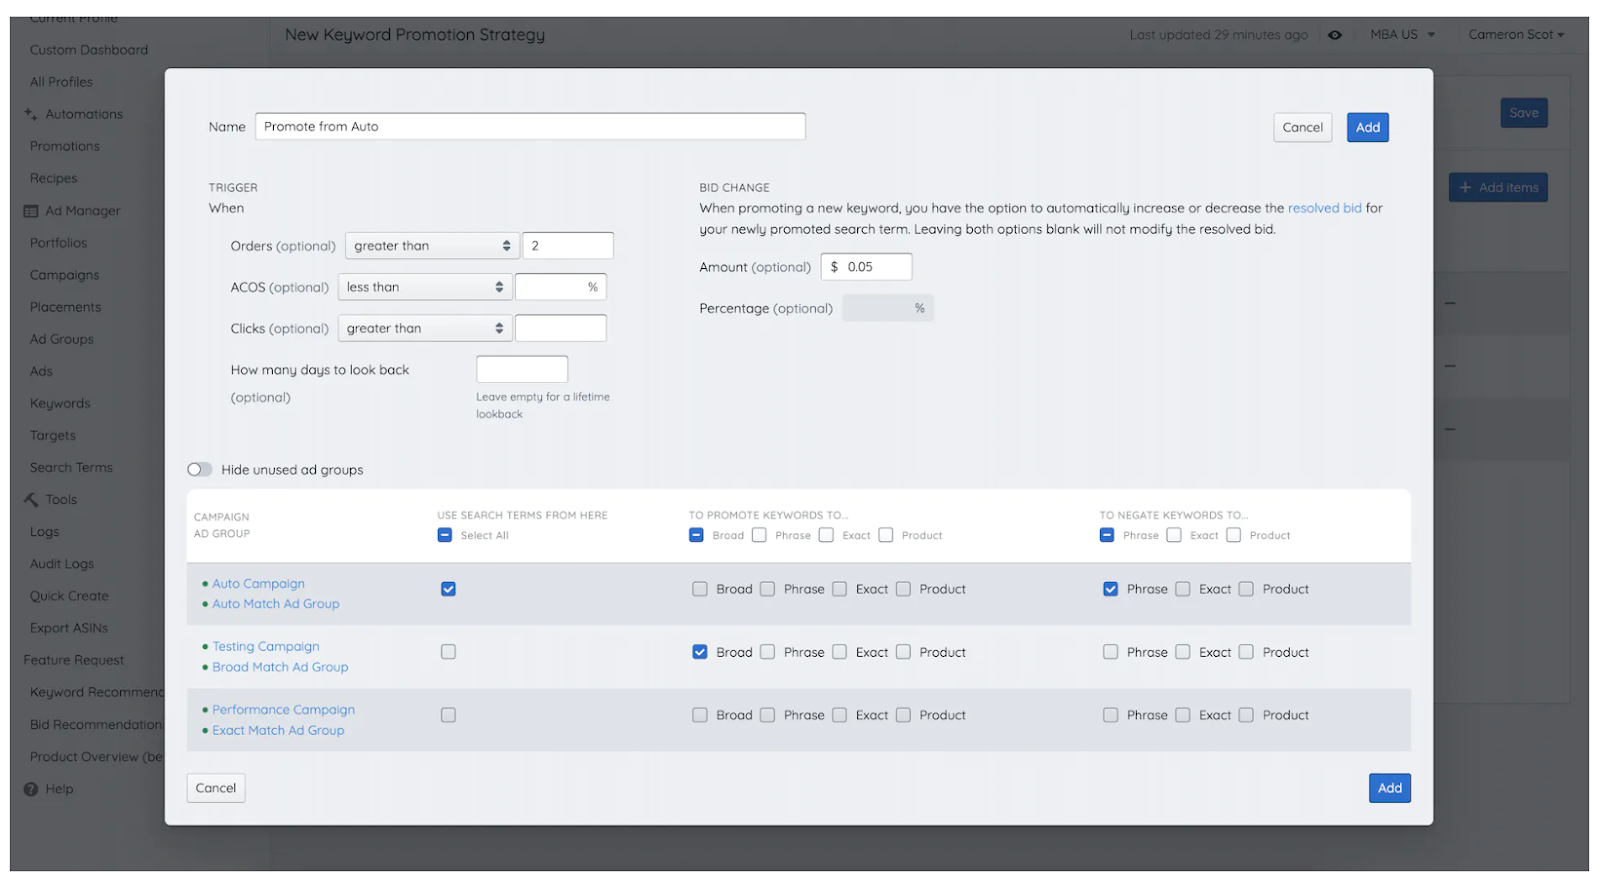The width and height of the screenshot is (1600, 885).
Task: Open Custom Dashboard in sidebar
Action: 89,50
